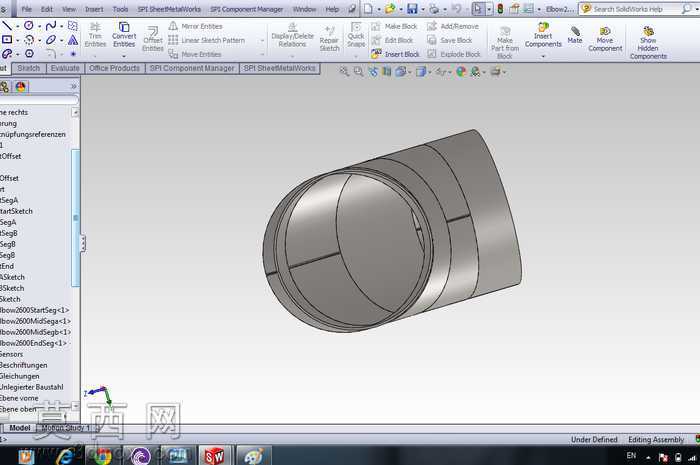700x465 pixels.
Task: Open the File menu
Action: click(27, 9)
